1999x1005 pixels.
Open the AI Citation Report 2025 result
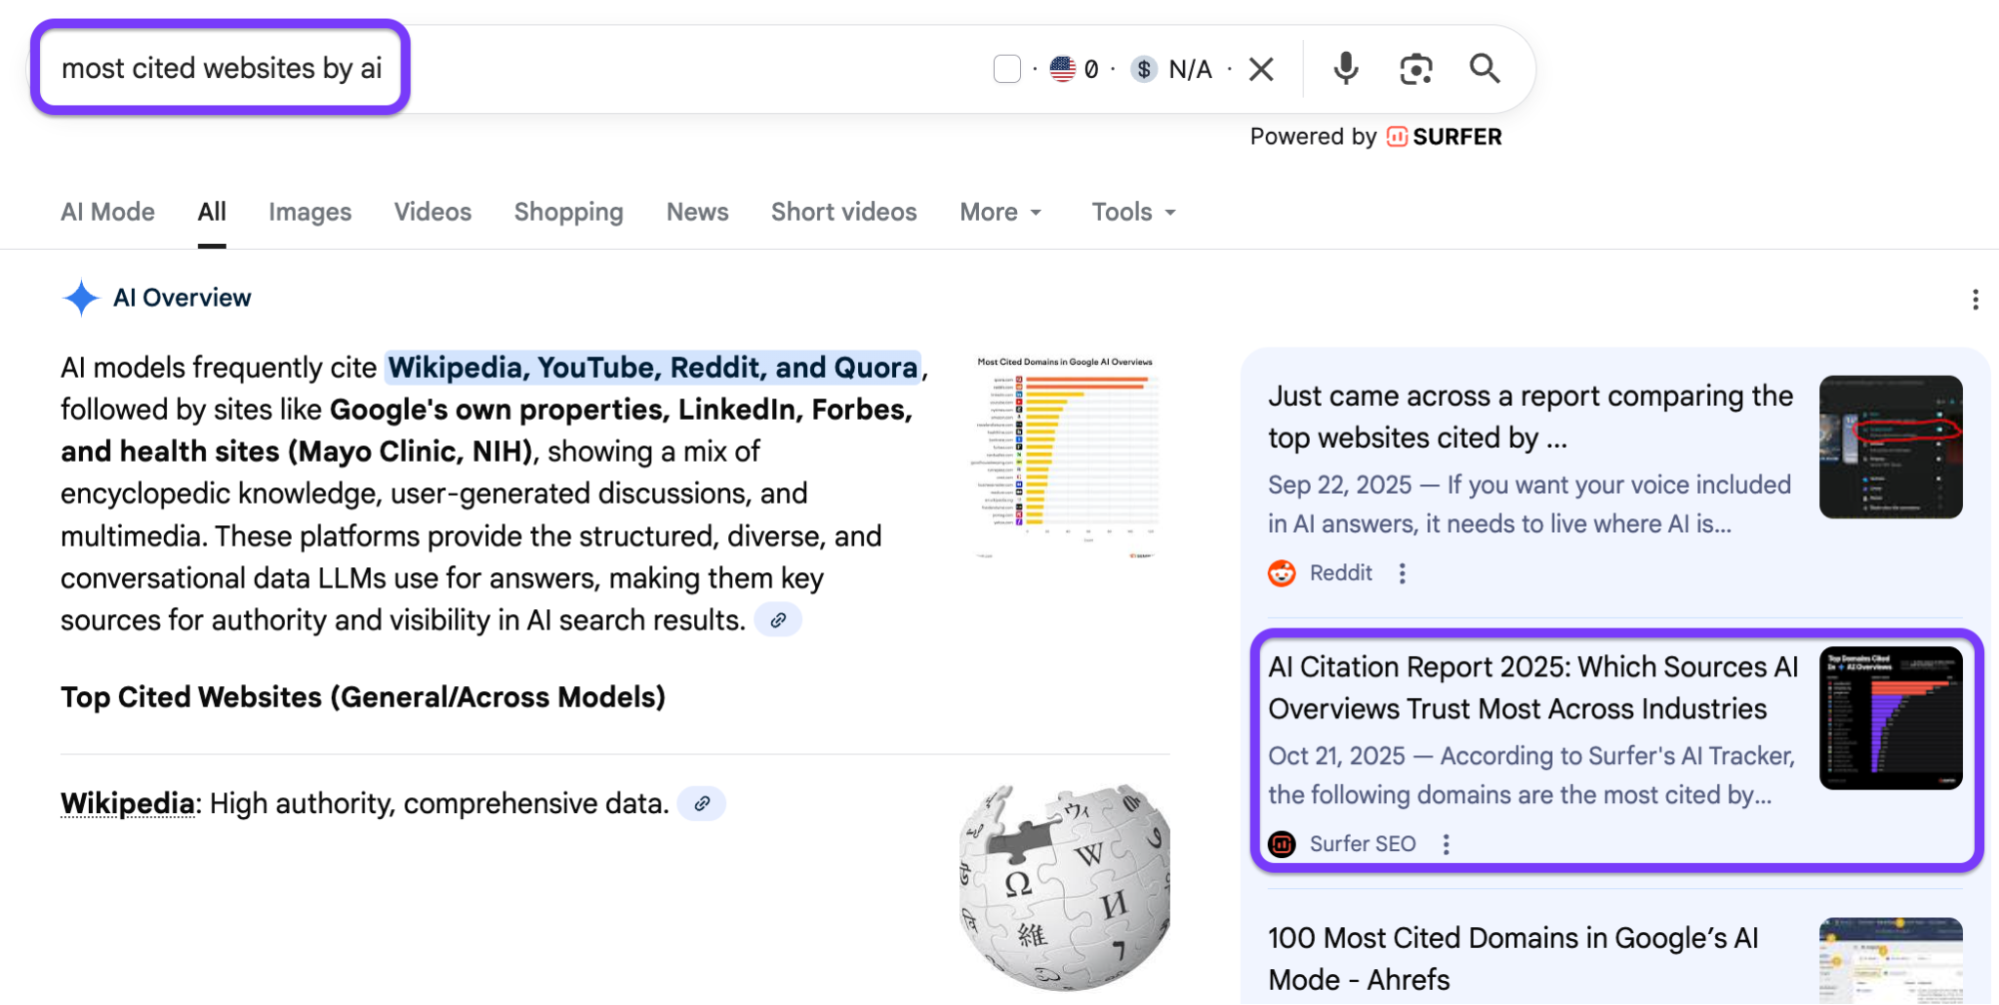[1532, 688]
